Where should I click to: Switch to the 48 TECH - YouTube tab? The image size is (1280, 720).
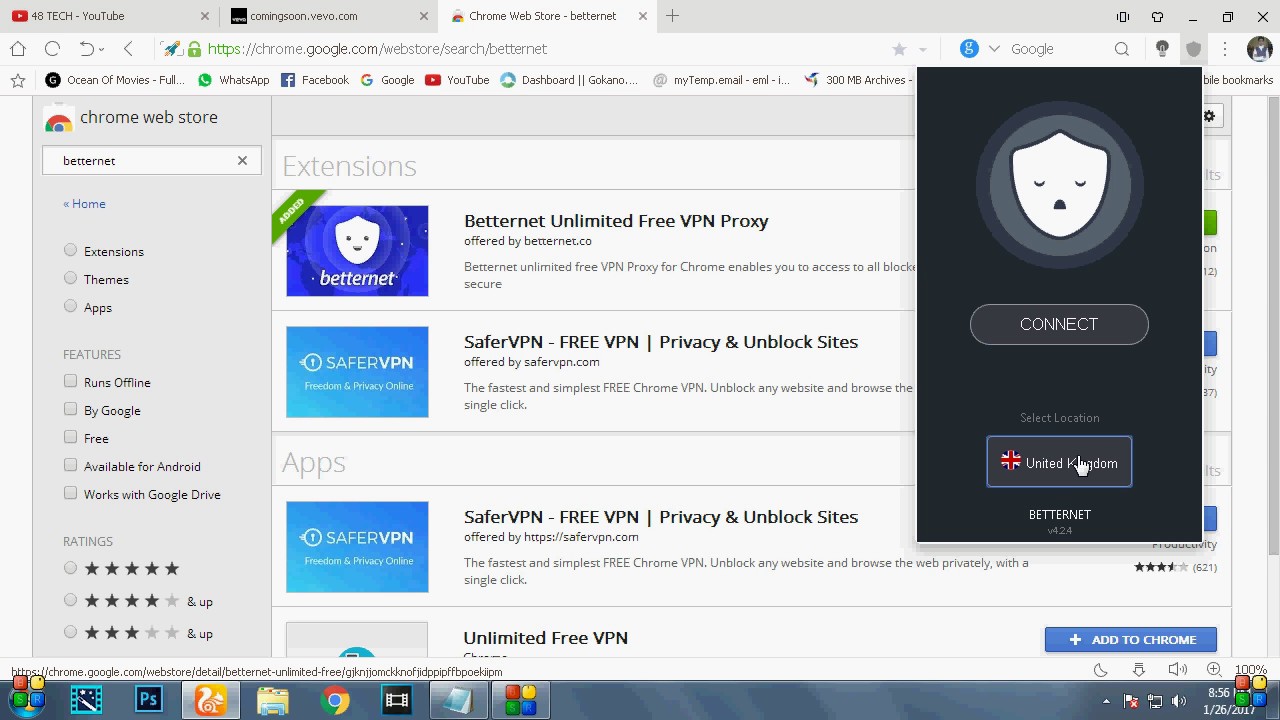click(x=110, y=16)
